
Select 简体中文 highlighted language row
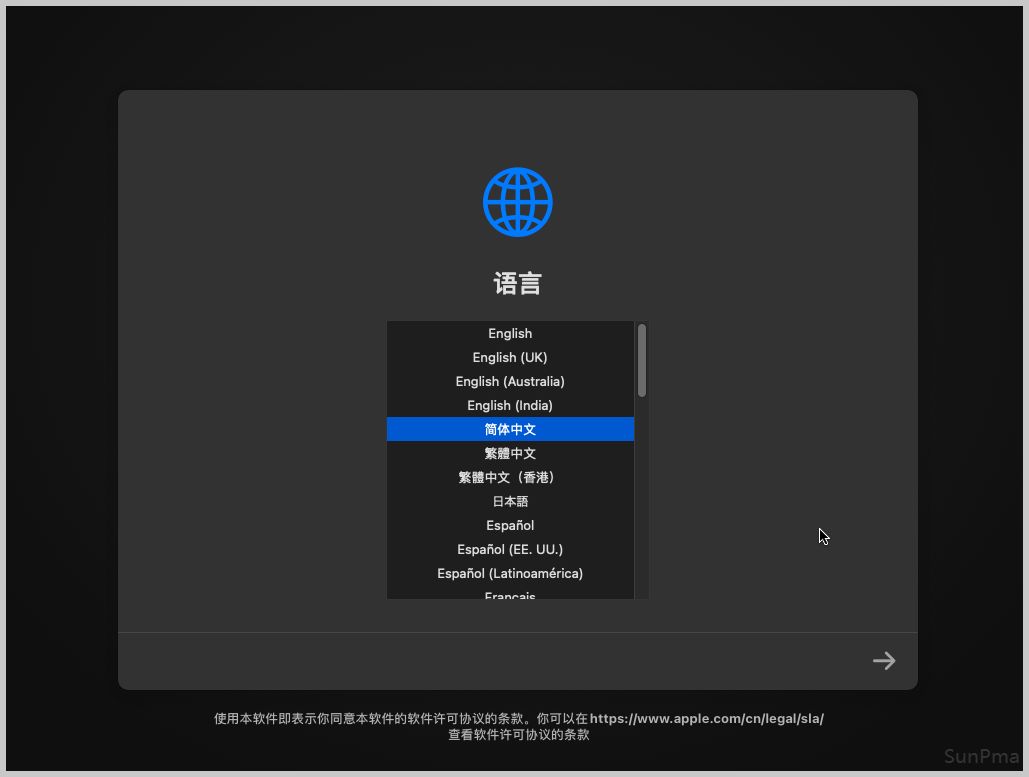click(x=510, y=430)
